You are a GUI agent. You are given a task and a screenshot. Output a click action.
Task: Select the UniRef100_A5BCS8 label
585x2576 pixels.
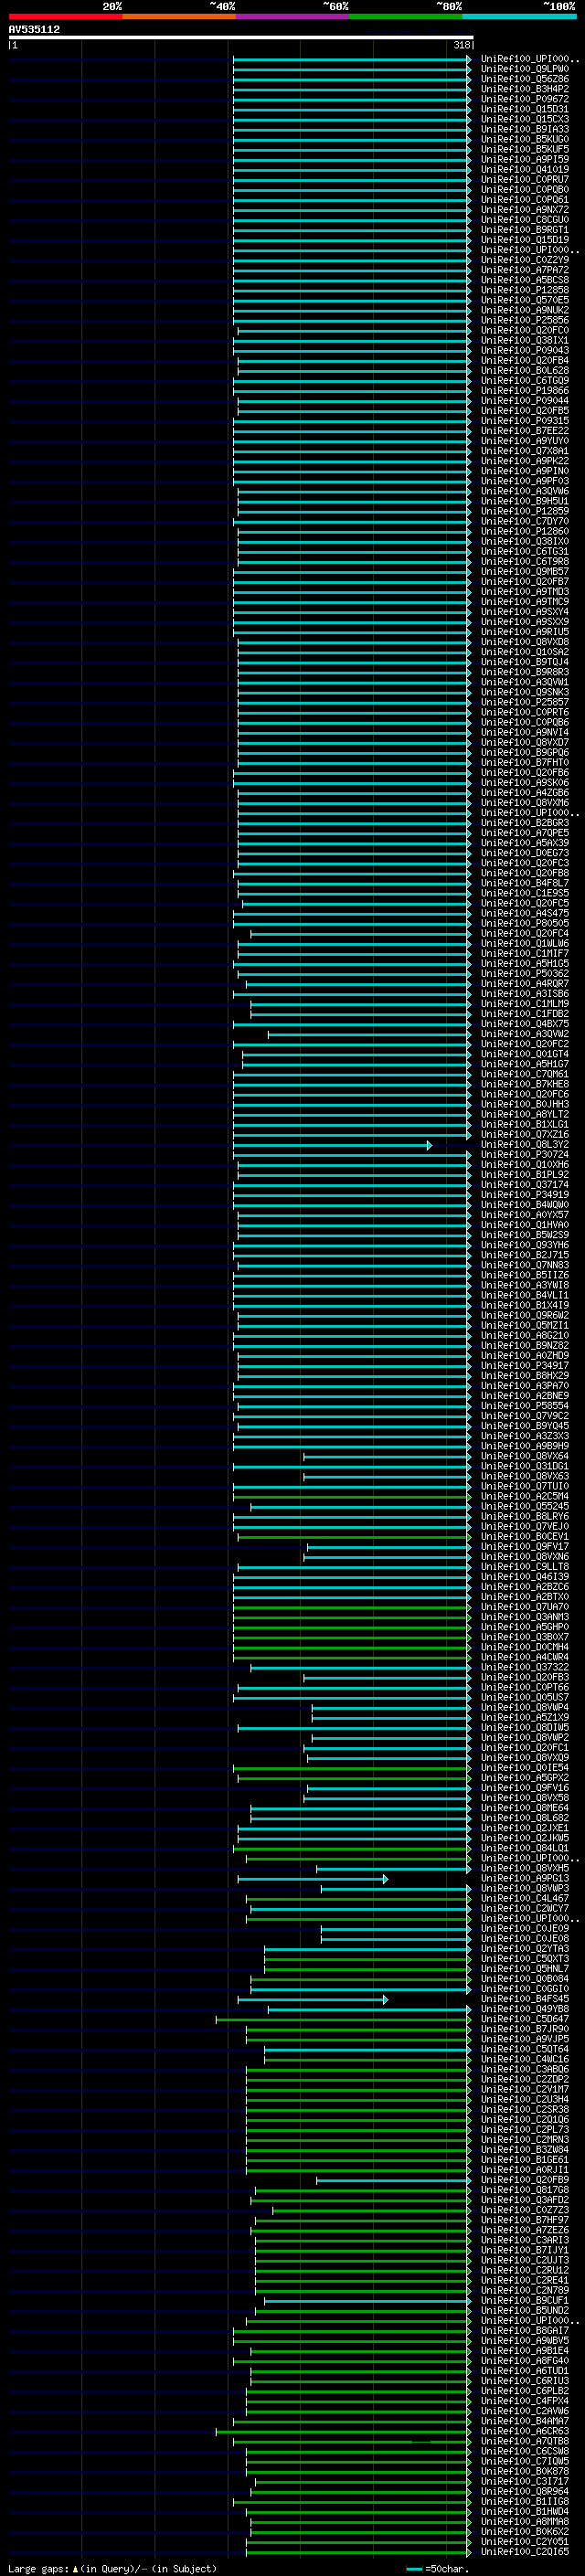pyautogui.click(x=524, y=280)
